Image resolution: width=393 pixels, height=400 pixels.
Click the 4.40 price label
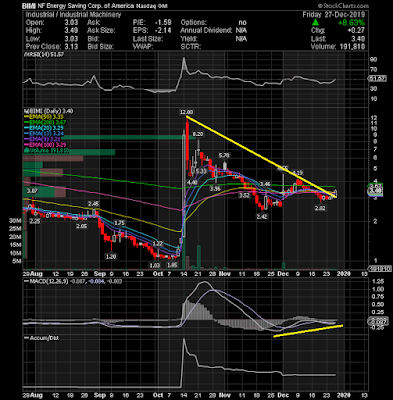192,182
